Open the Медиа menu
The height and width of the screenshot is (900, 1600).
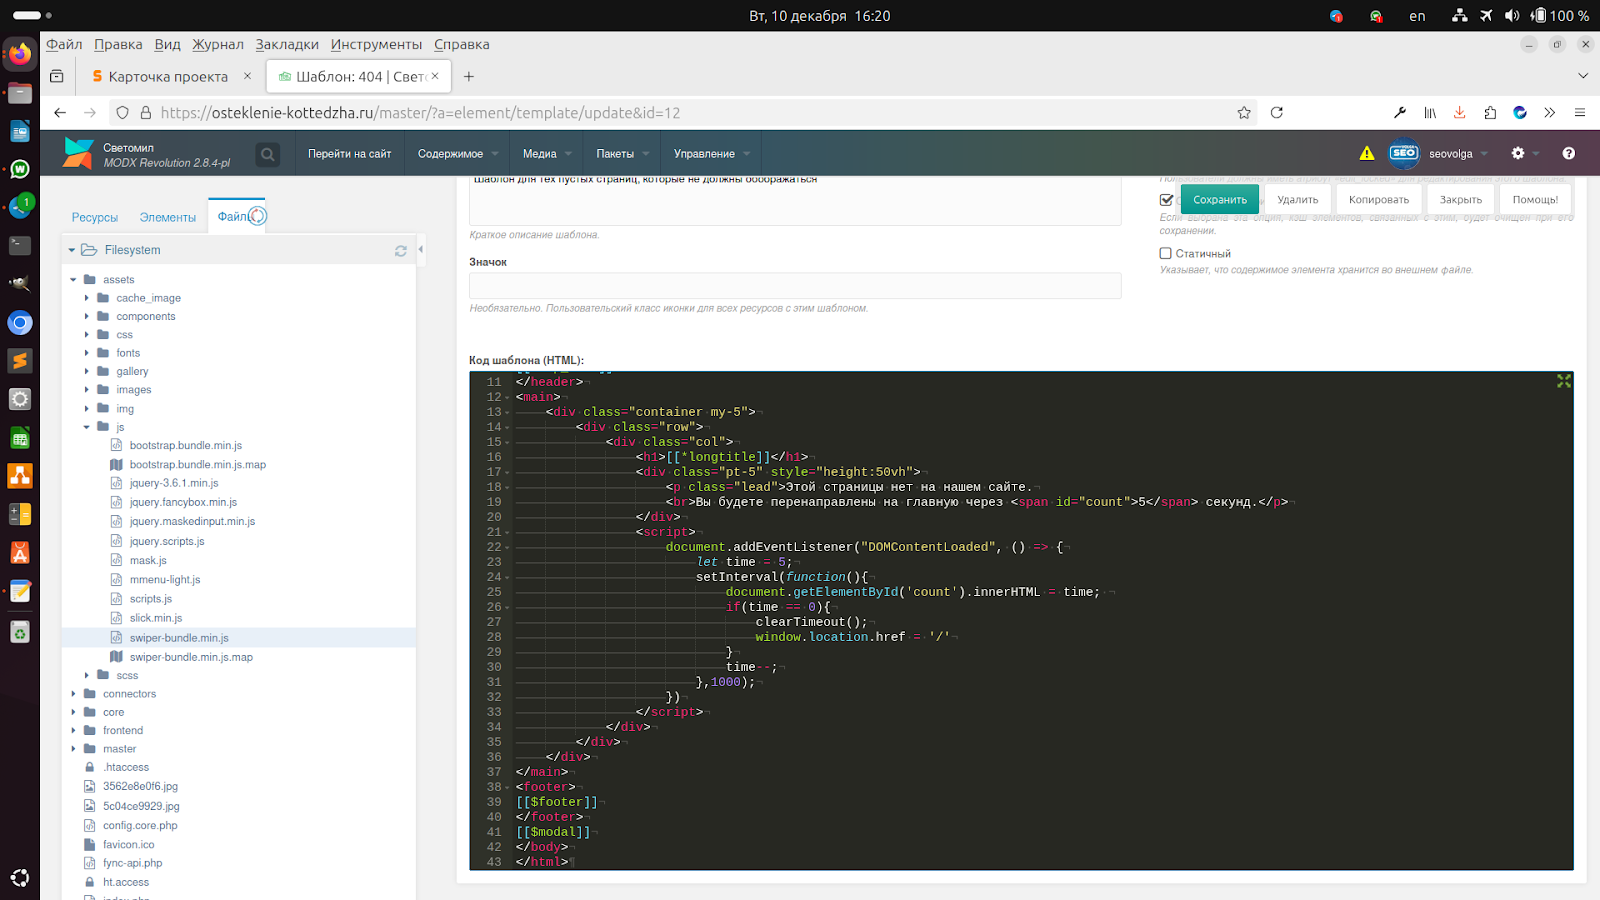546,154
